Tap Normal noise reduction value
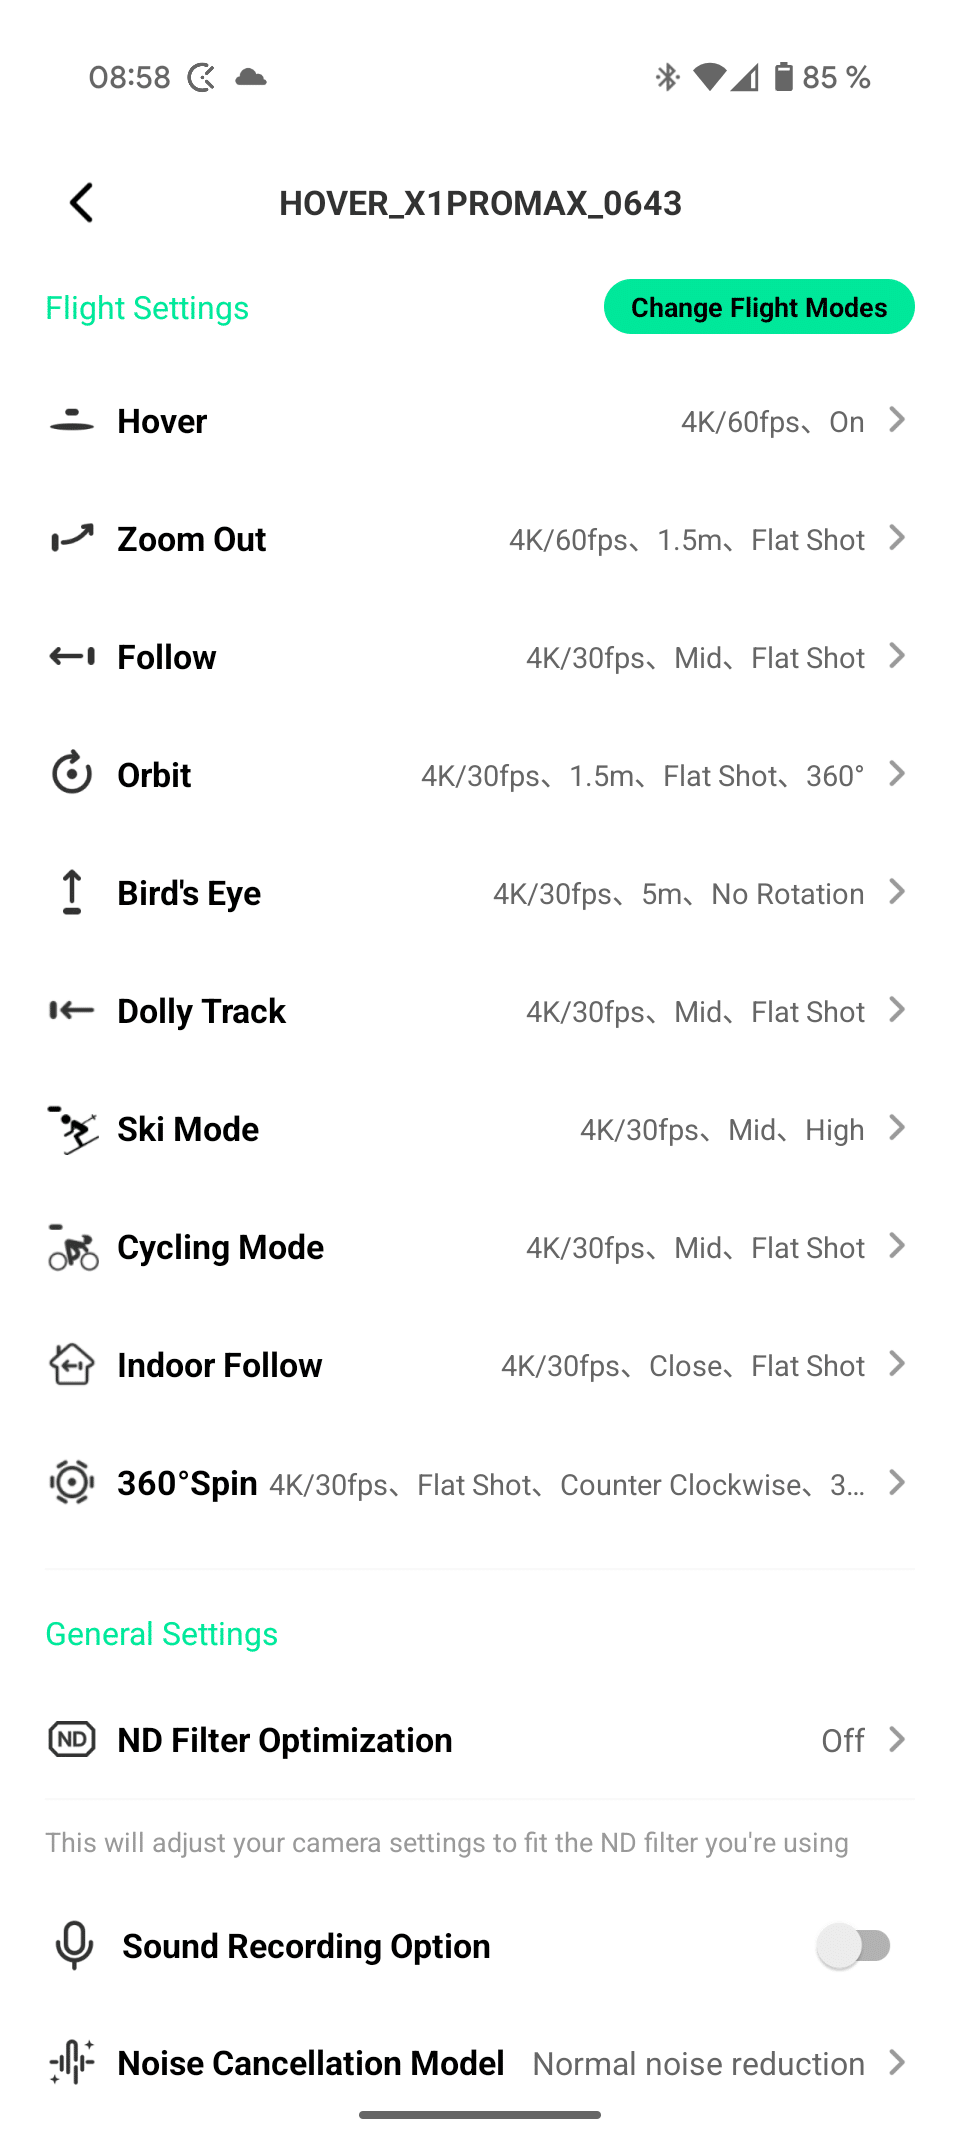 698,2063
